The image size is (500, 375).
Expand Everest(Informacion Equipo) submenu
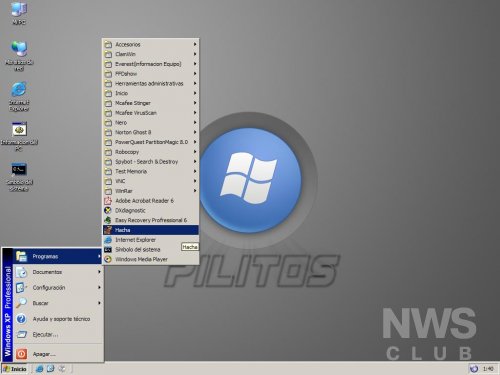point(151,64)
